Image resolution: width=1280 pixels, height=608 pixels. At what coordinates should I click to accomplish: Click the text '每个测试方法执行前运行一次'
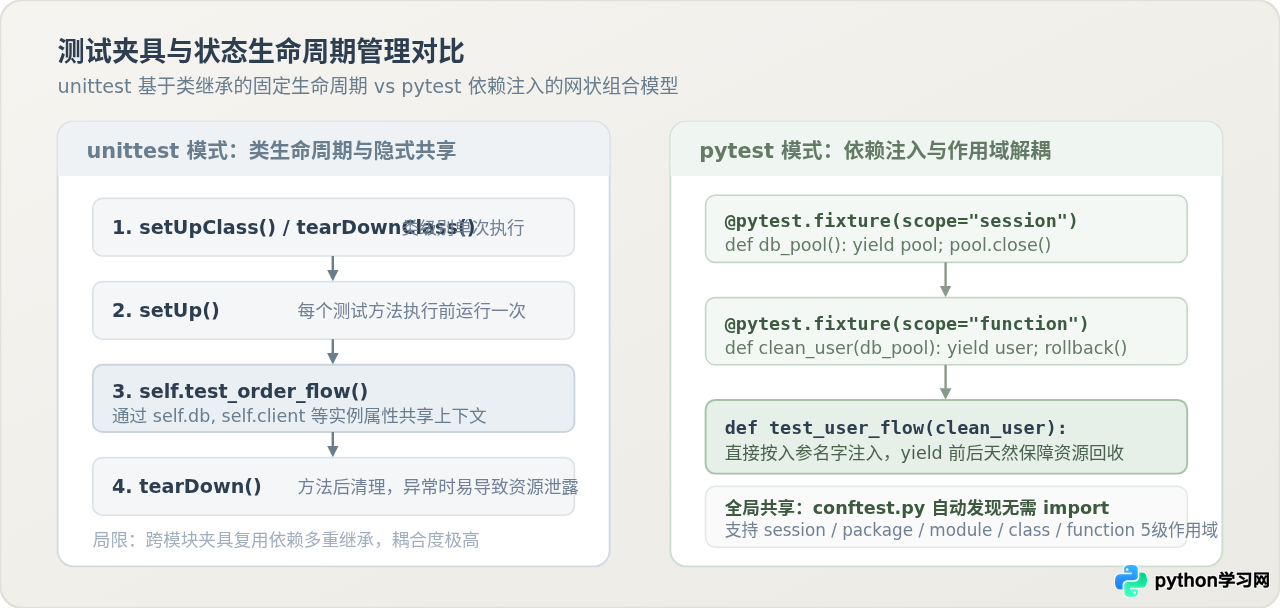pyautogui.click(x=412, y=311)
